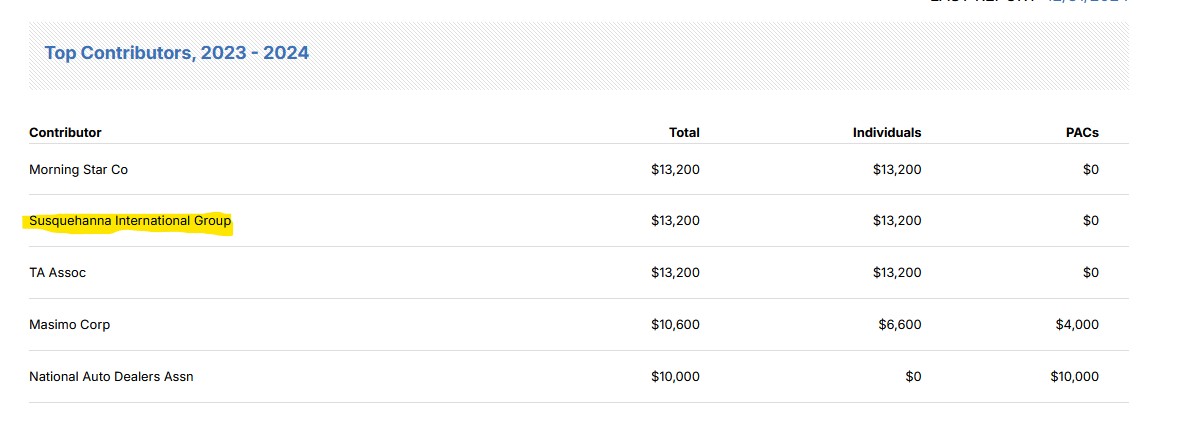The height and width of the screenshot is (441, 1182).
Task: Click the Morning Star Co contributor name
Action: click(78, 170)
